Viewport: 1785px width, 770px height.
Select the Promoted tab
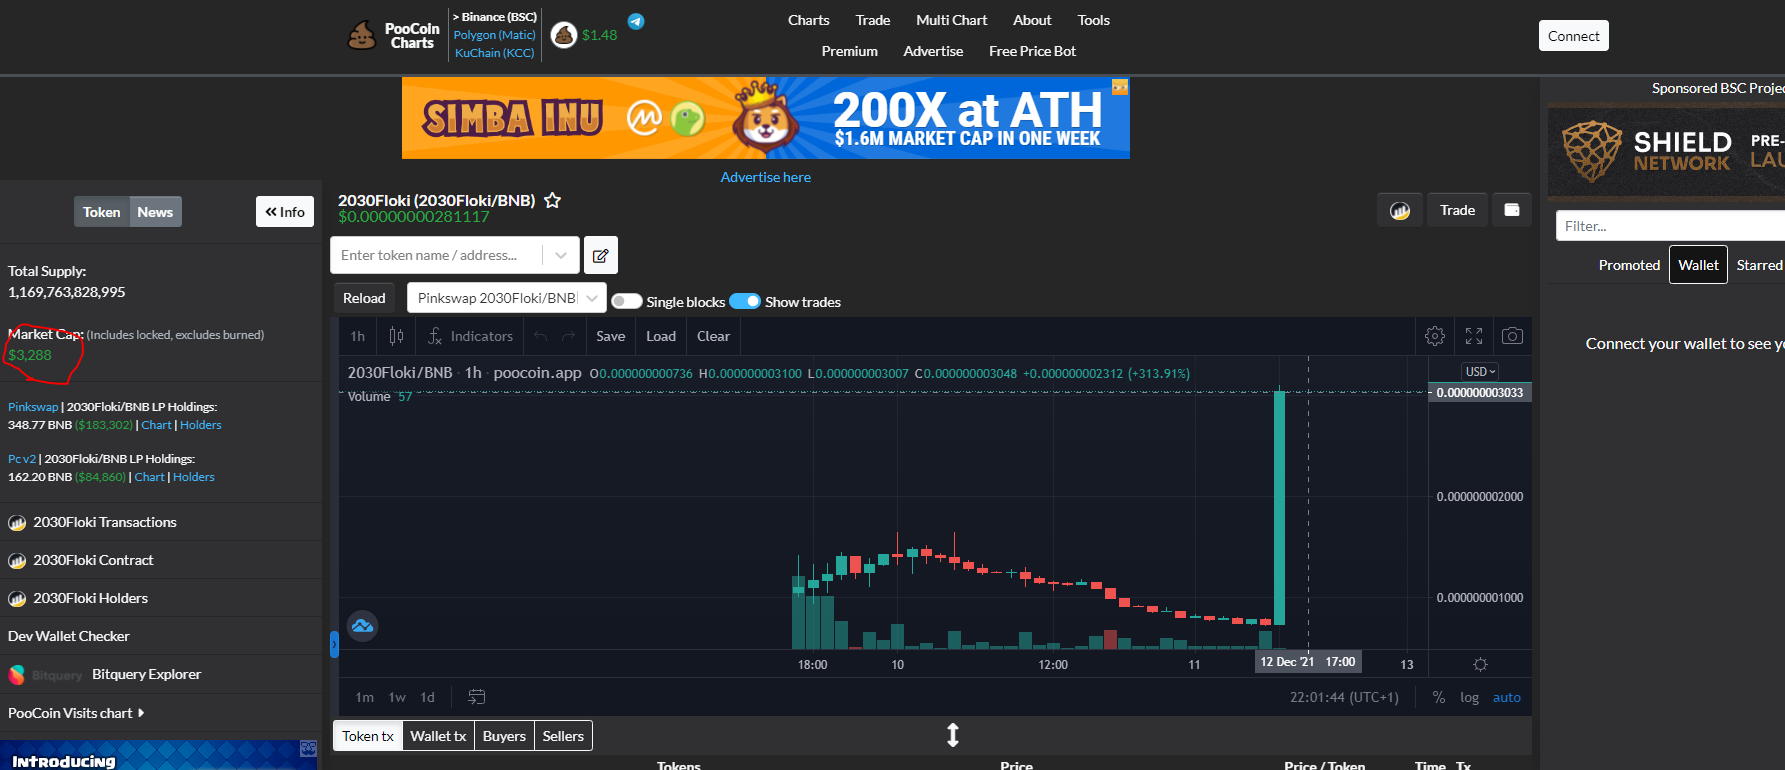[x=1629, y=265]
